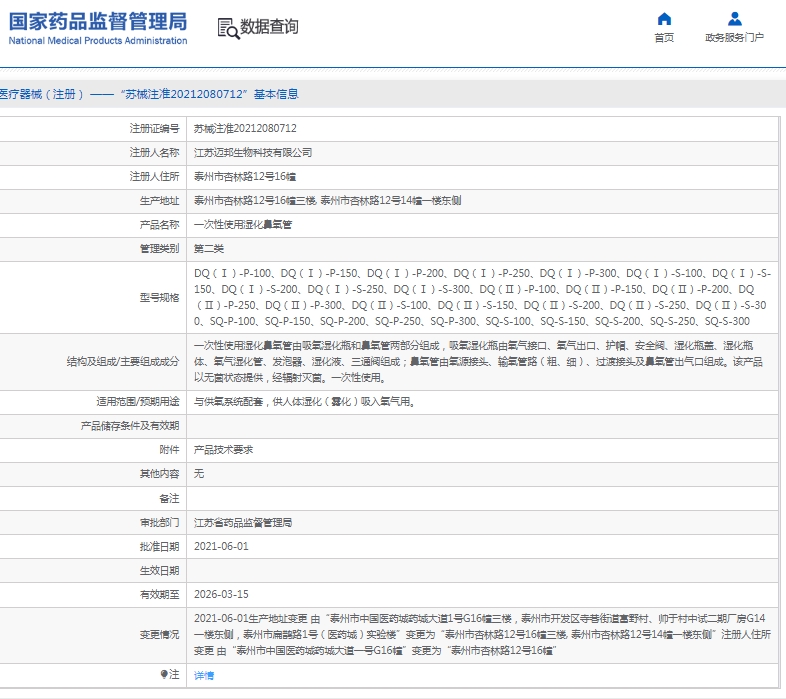The height and width of the screenshot is (699, 786).
Task: Click expiry date 2026-03-15
Action: pyautogui.click(x=221, y=594)
